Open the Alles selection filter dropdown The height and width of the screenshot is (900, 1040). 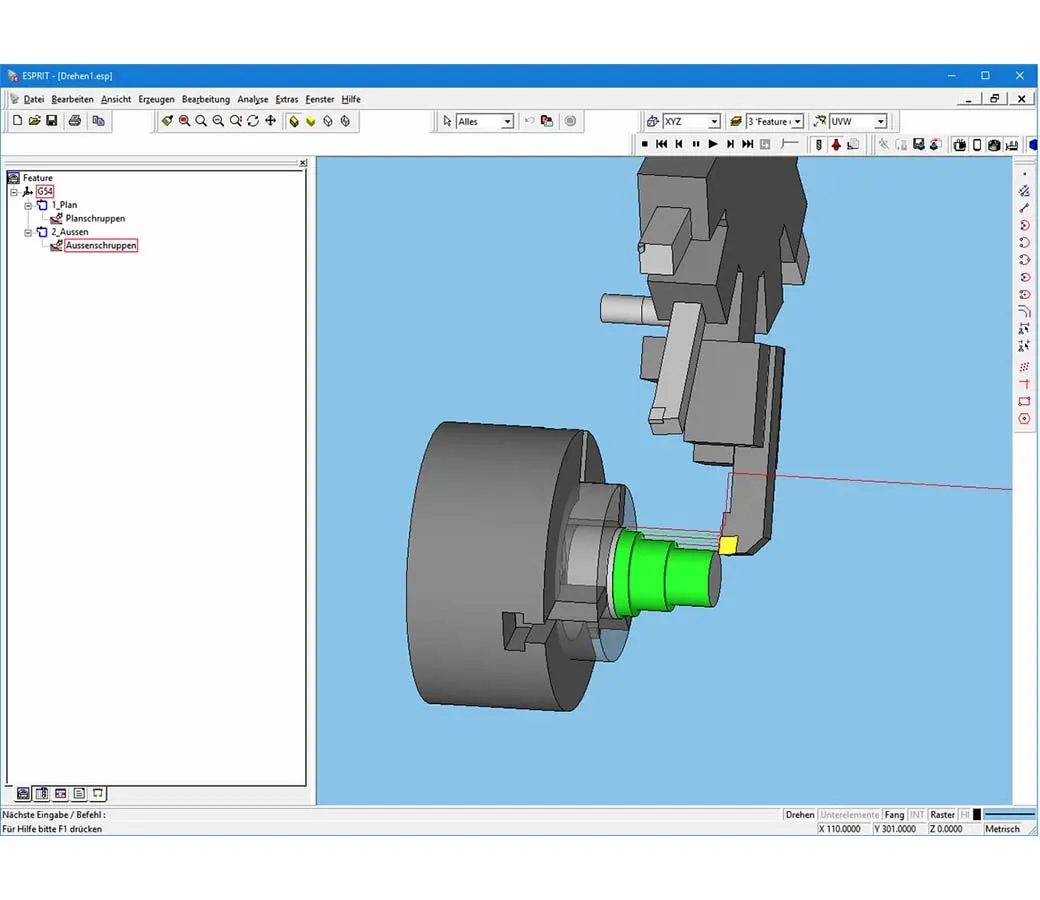click(x=507, y=122)
